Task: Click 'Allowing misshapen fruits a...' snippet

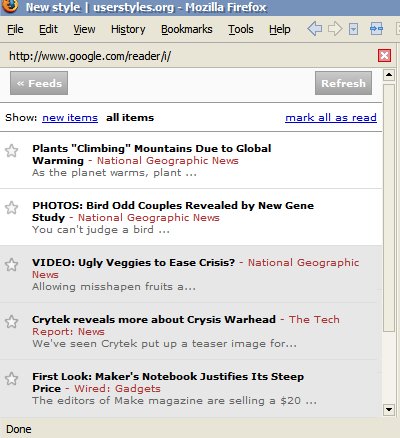Action: pyautogui.click(x=114, y=287)
